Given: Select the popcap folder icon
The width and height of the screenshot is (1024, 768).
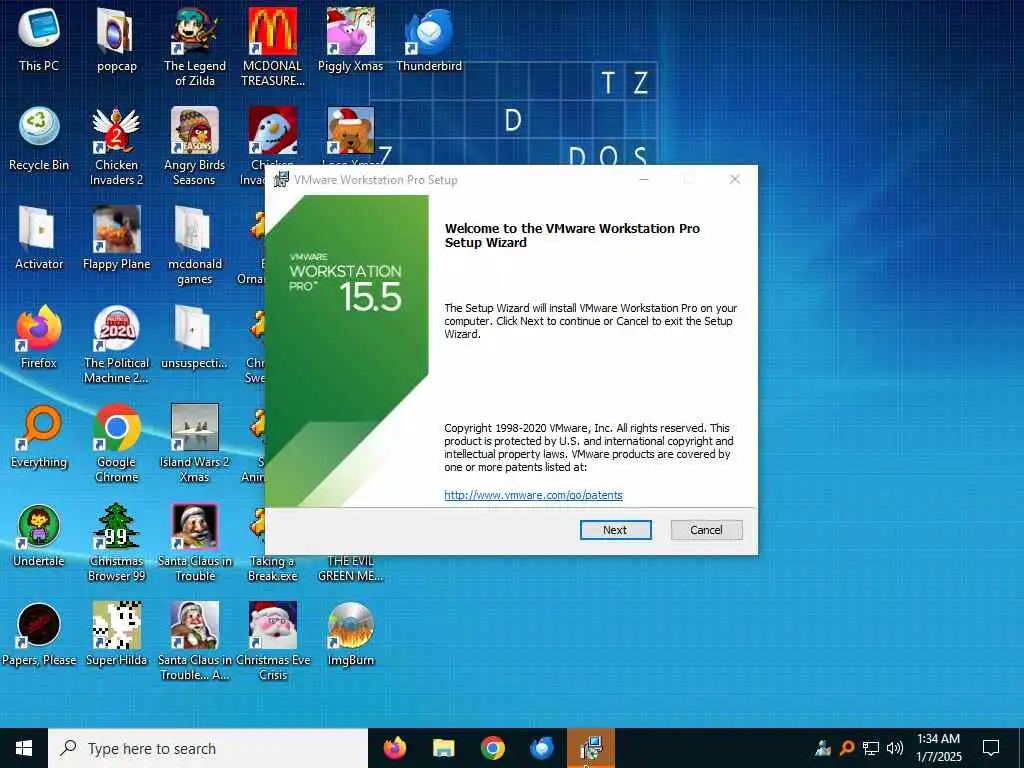Looking at the screenshot, I should pyautogui.click(x=116, y=39).
